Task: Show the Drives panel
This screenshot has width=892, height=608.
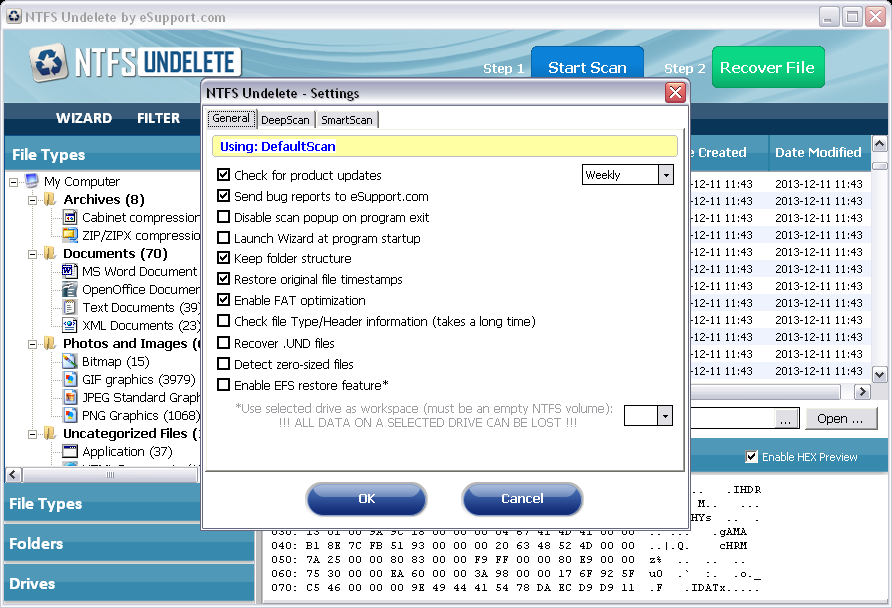Action: [x=129, y=583]
